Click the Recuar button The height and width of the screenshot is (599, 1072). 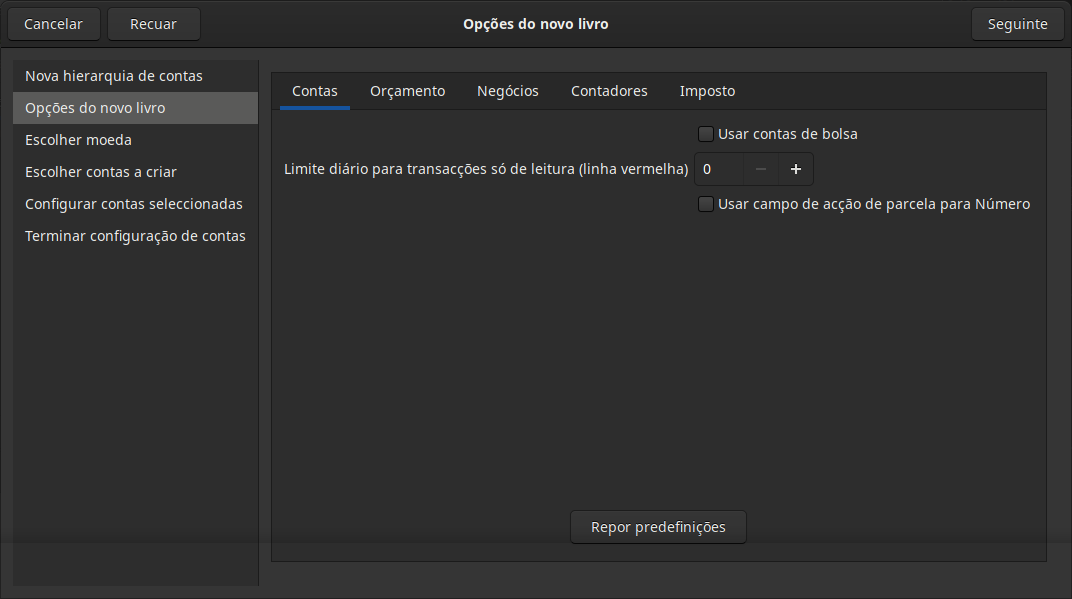153,24
